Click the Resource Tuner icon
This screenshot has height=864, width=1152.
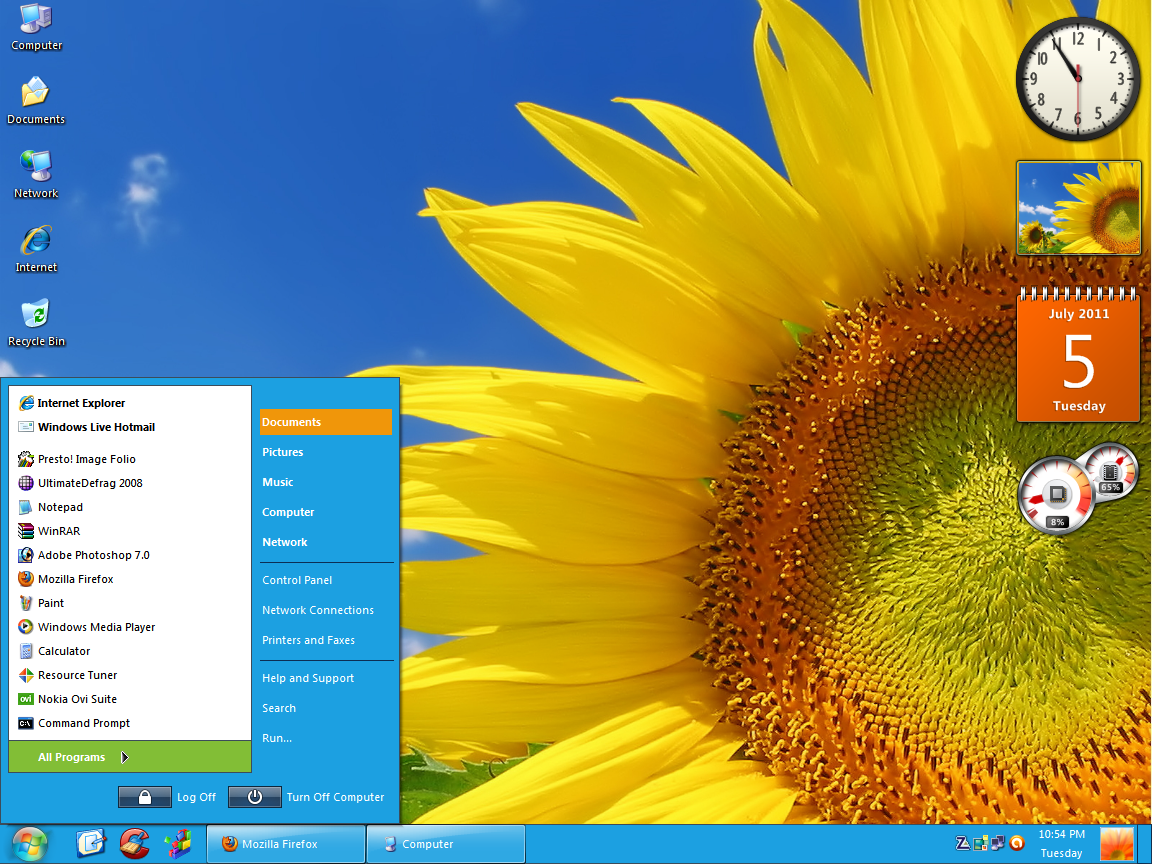point(26,675)
